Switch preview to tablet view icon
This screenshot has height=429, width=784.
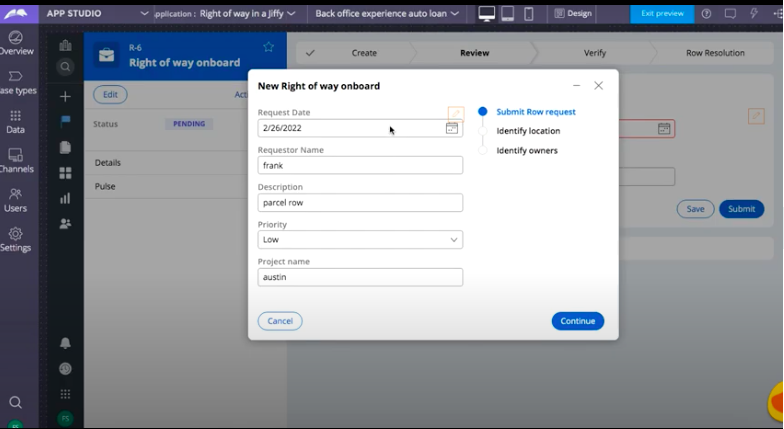tap(508, 14)
